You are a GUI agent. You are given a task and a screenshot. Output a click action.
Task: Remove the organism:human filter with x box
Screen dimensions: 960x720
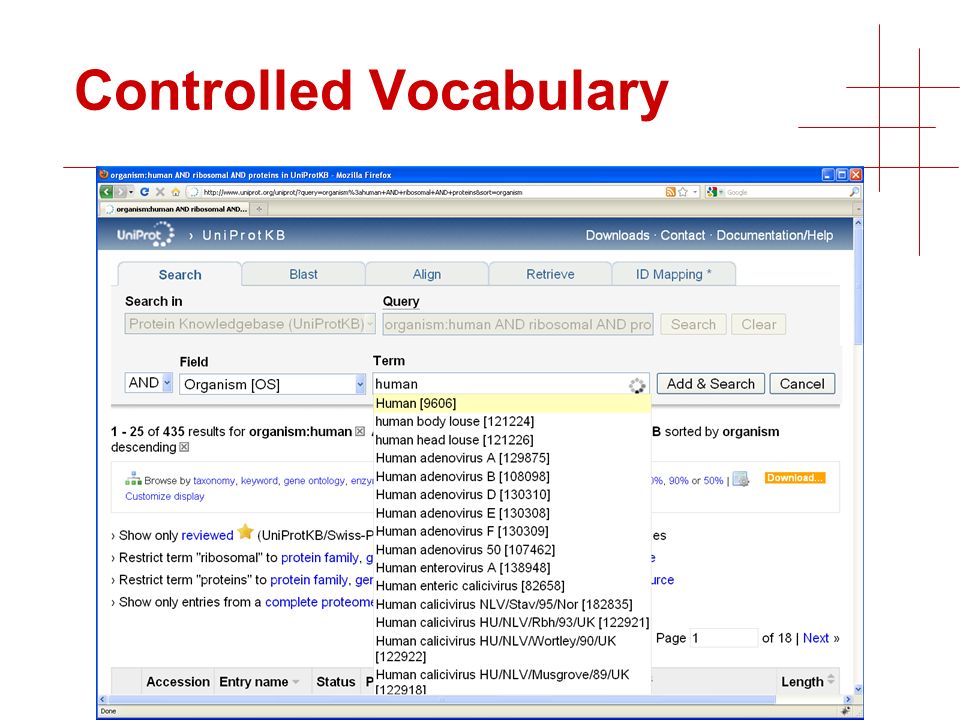360,432
